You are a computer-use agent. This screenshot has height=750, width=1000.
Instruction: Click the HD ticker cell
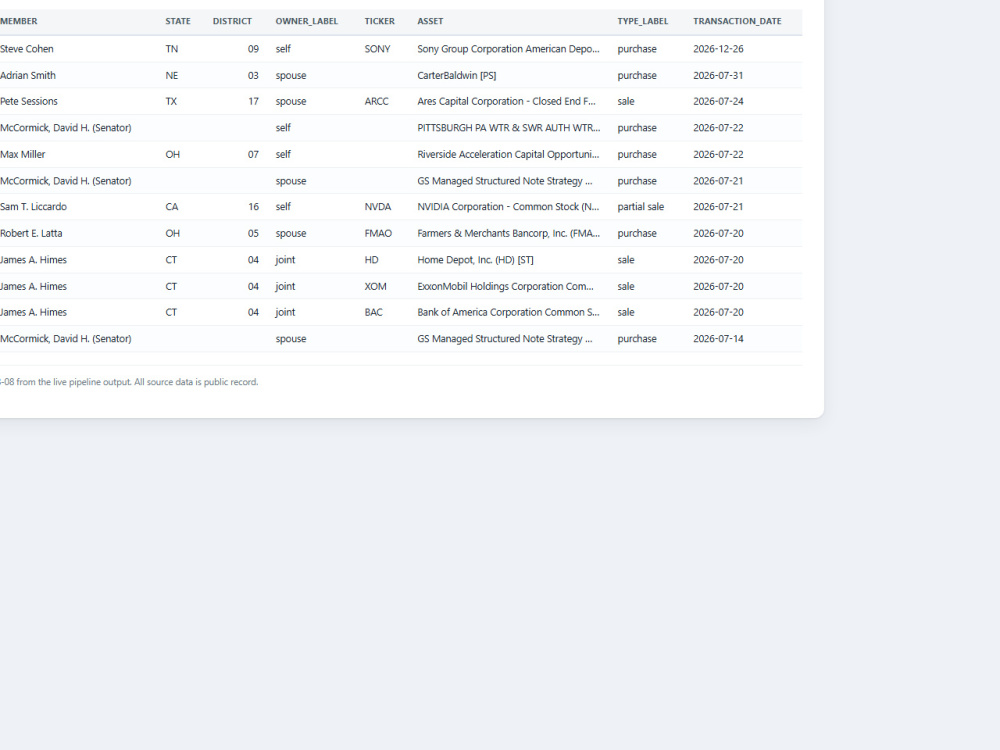[371, 260]
